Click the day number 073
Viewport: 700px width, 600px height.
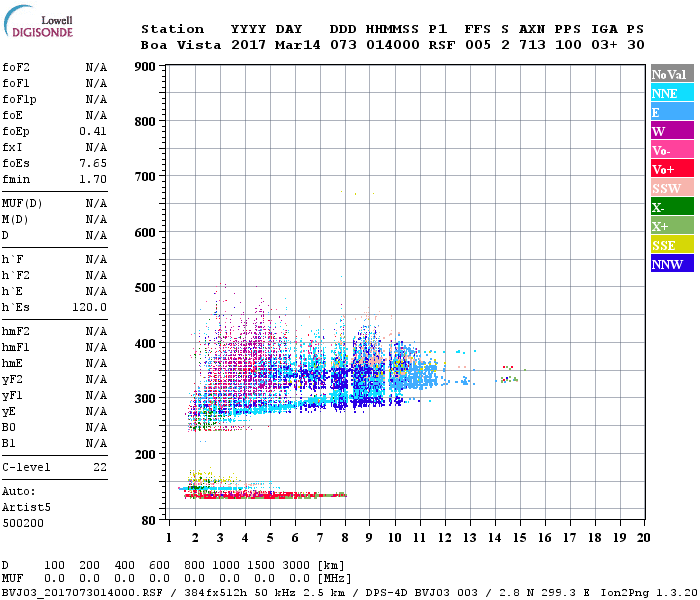click(x=343, y=45)
